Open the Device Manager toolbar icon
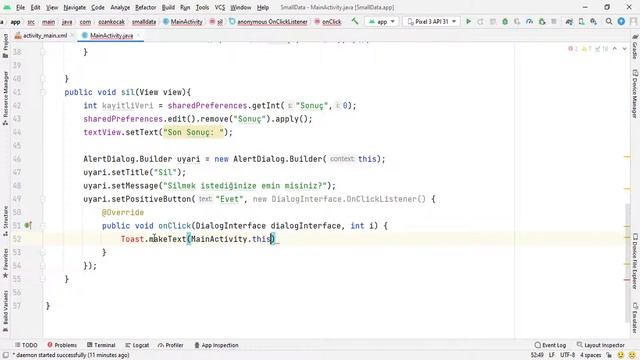 (581, 21)
